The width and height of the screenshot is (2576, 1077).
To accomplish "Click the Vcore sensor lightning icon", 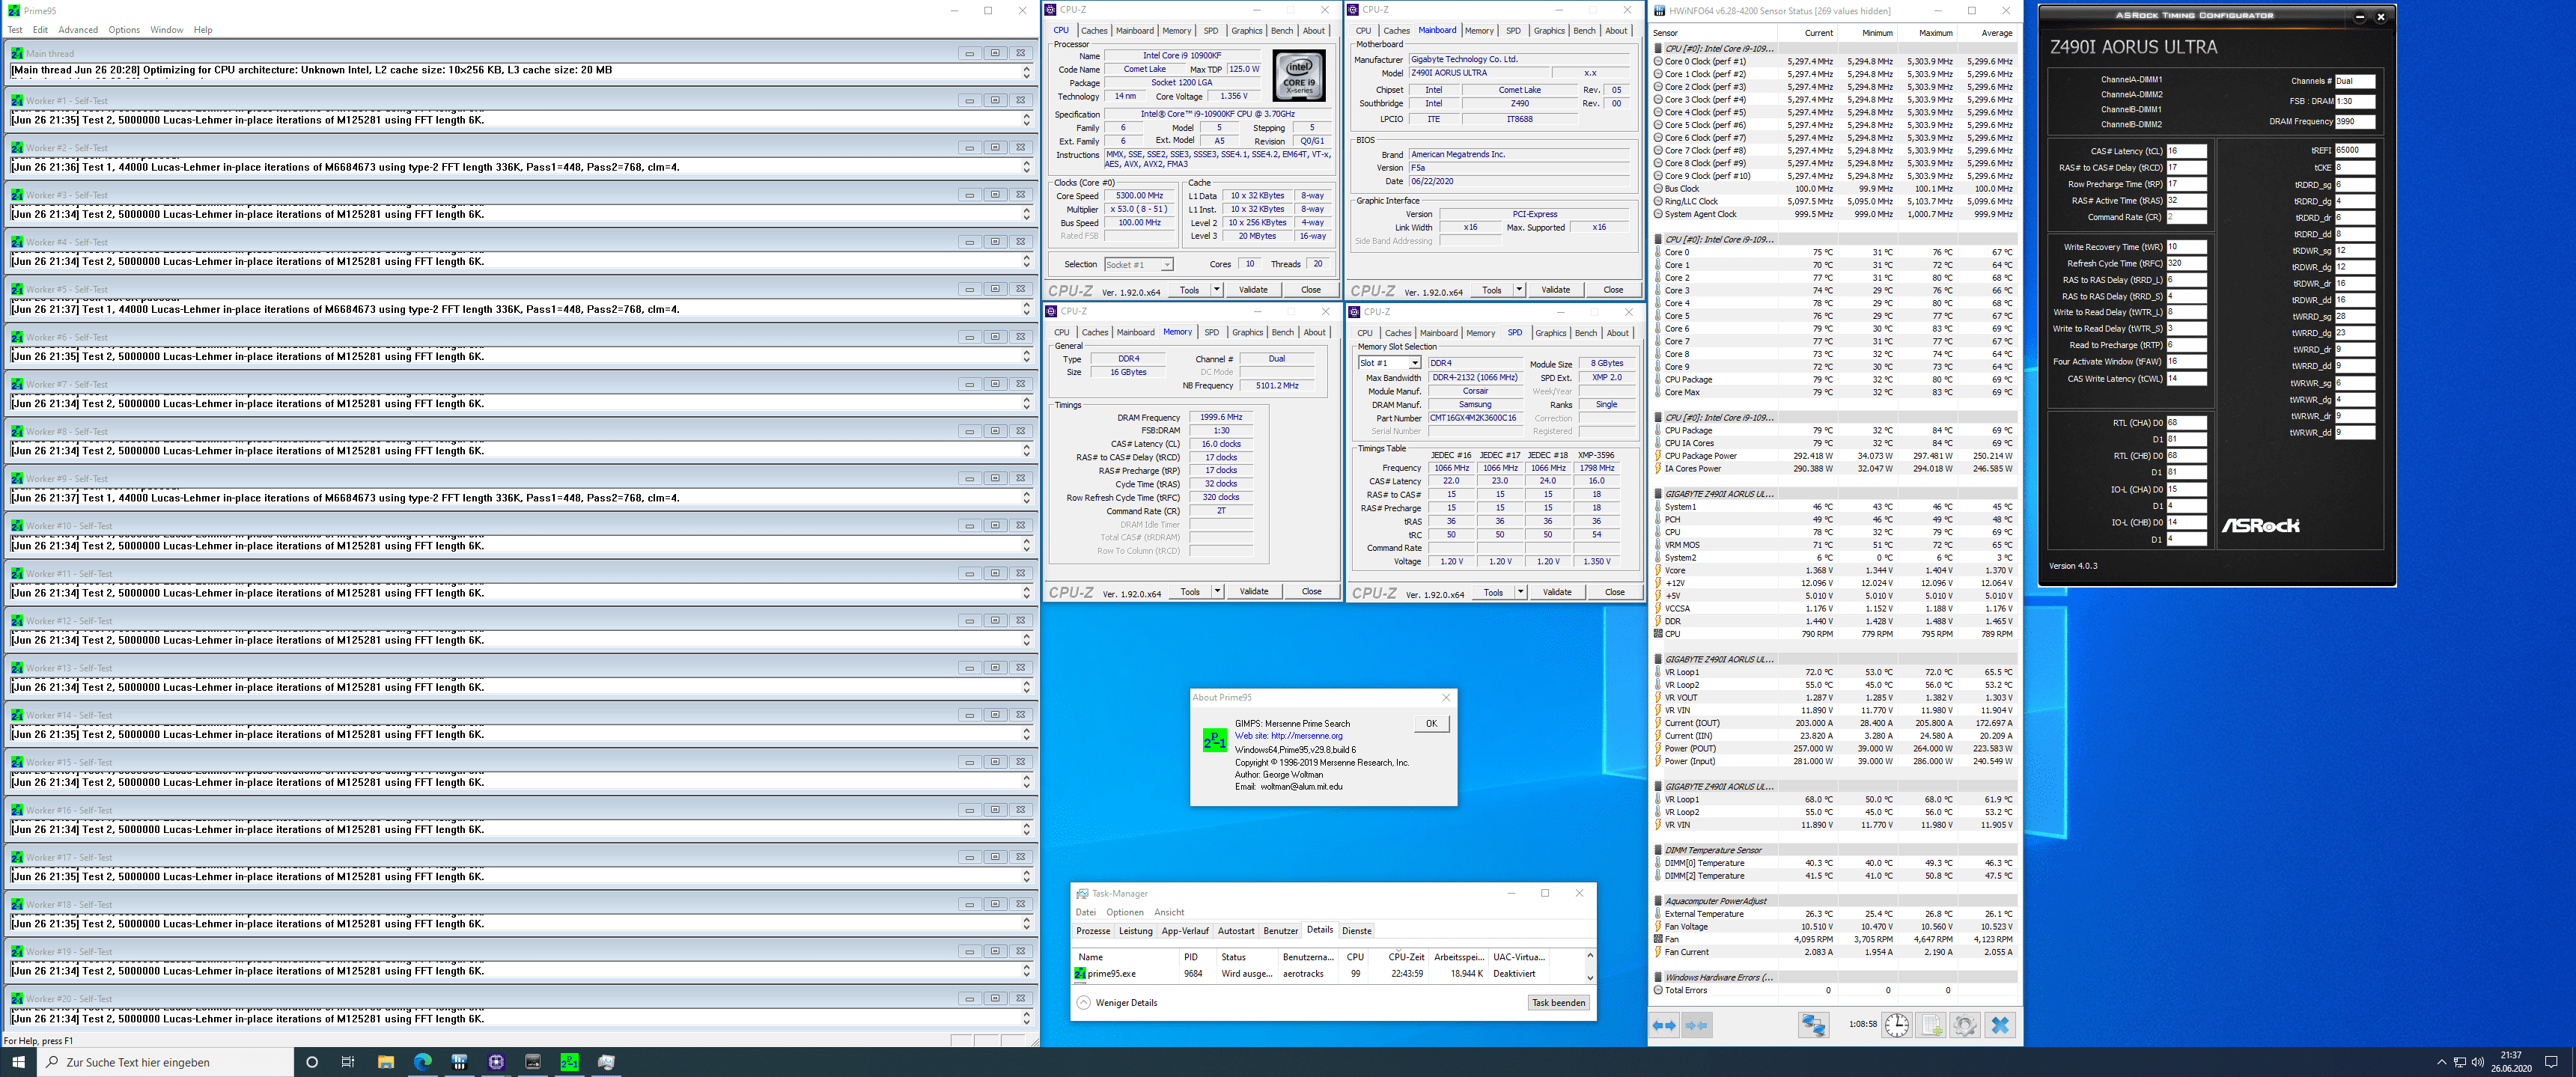I will [x=1659, y=570].
